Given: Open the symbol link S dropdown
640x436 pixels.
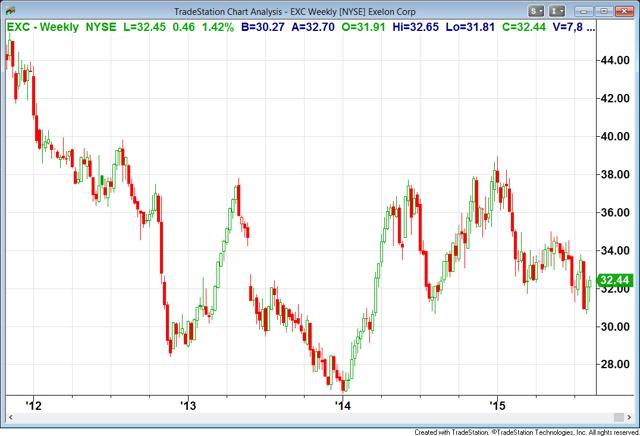Looking at the screenshot, I should (x=536, y=11).
